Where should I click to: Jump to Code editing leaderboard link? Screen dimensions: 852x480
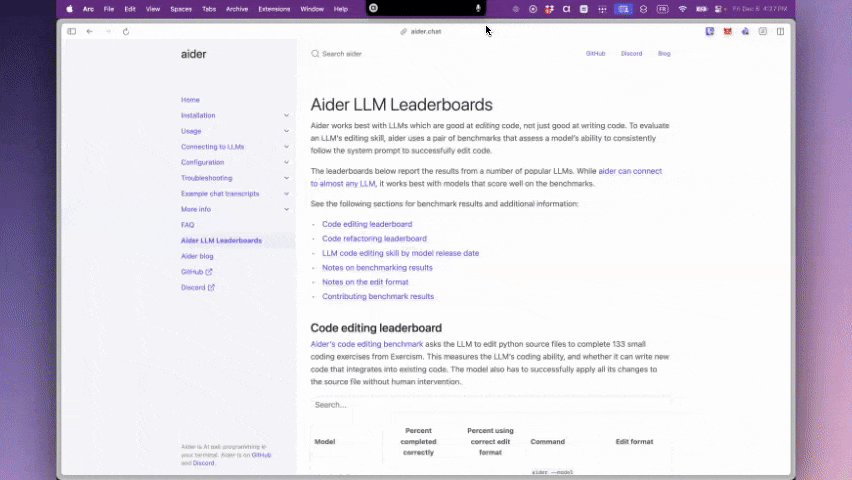[x=367, y=224]
